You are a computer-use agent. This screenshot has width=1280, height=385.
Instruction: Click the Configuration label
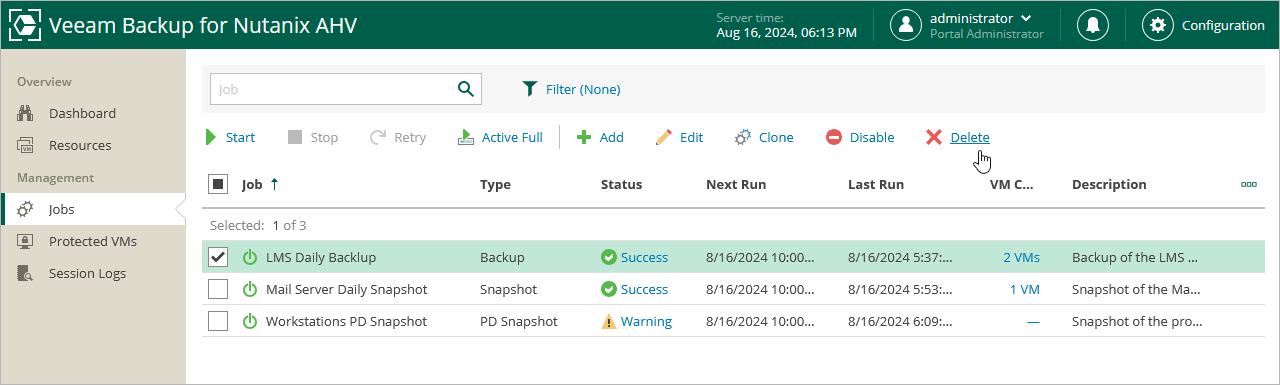tap(1223, 25)
